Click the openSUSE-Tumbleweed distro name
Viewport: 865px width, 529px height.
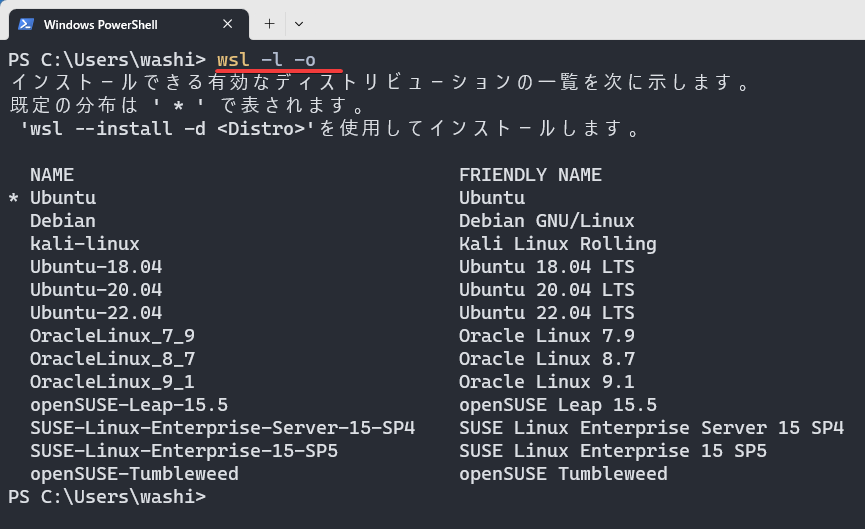135,474
